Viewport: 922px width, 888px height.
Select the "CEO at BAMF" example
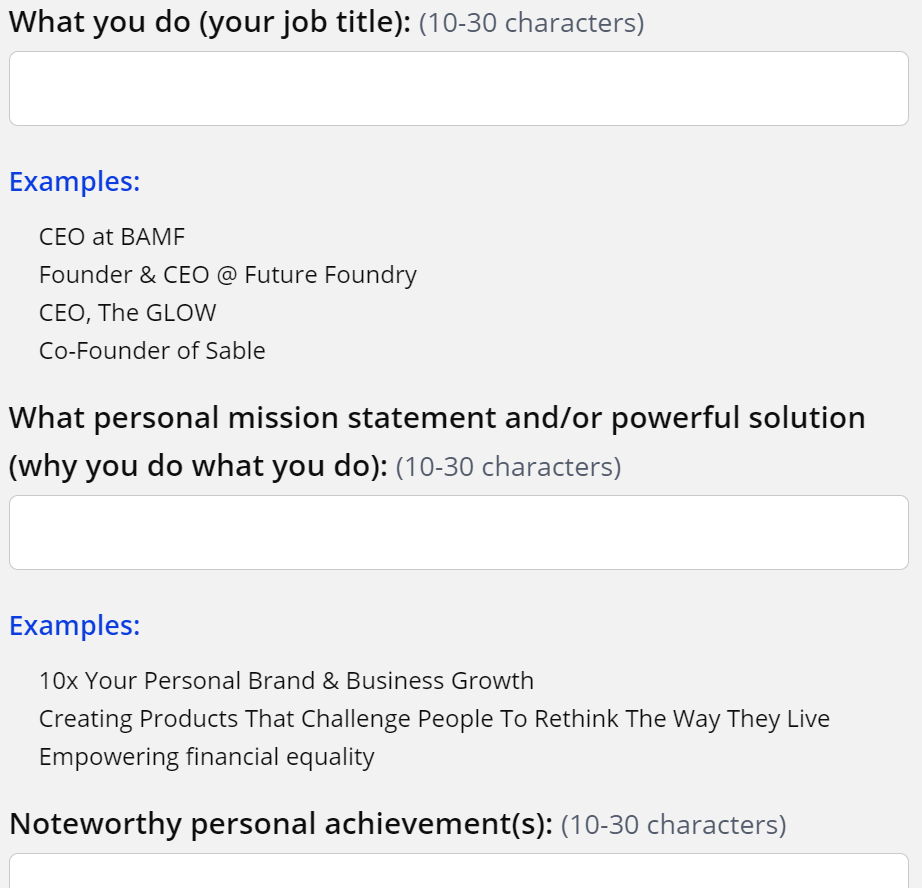click(112, 237)
